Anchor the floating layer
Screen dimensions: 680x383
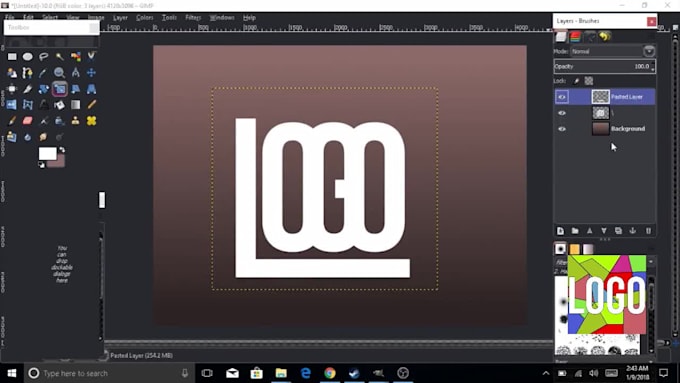click(x=633, y=231)
